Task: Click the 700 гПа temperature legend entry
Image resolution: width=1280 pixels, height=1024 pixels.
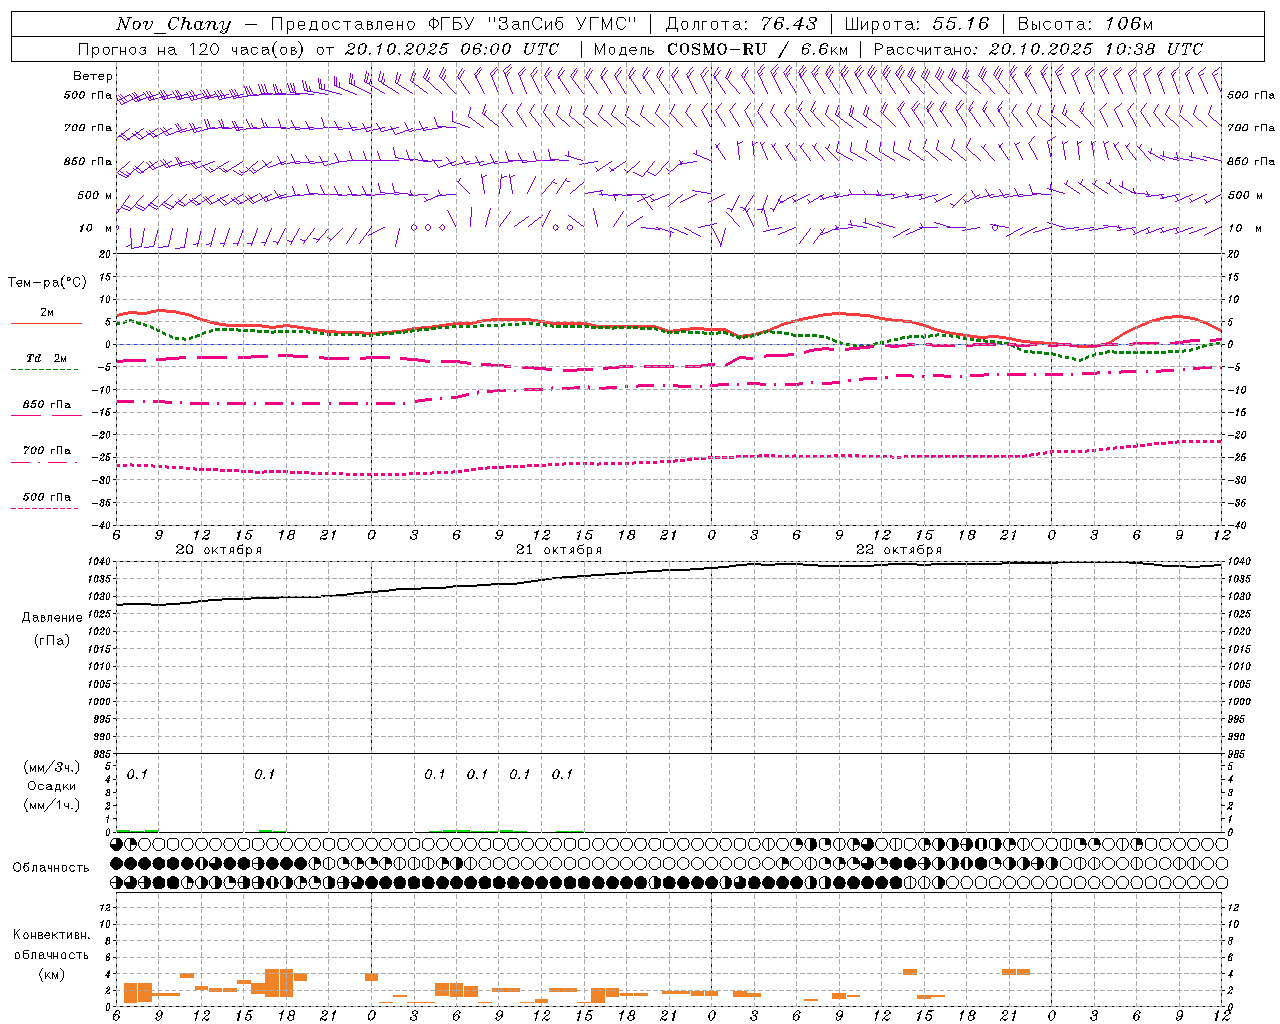Action: tap(46, 451)
